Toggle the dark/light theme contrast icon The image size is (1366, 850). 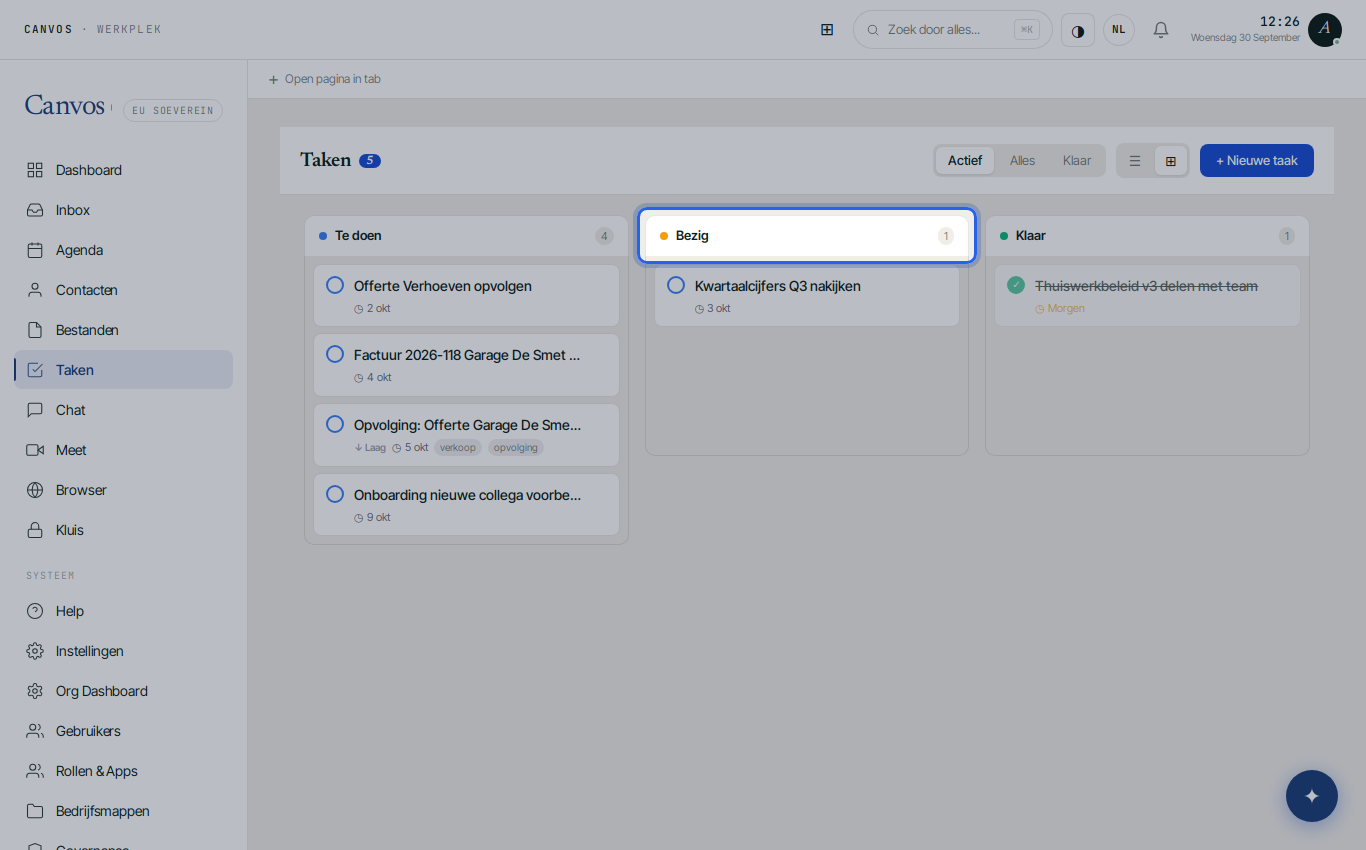click(x=1078, y=30)
